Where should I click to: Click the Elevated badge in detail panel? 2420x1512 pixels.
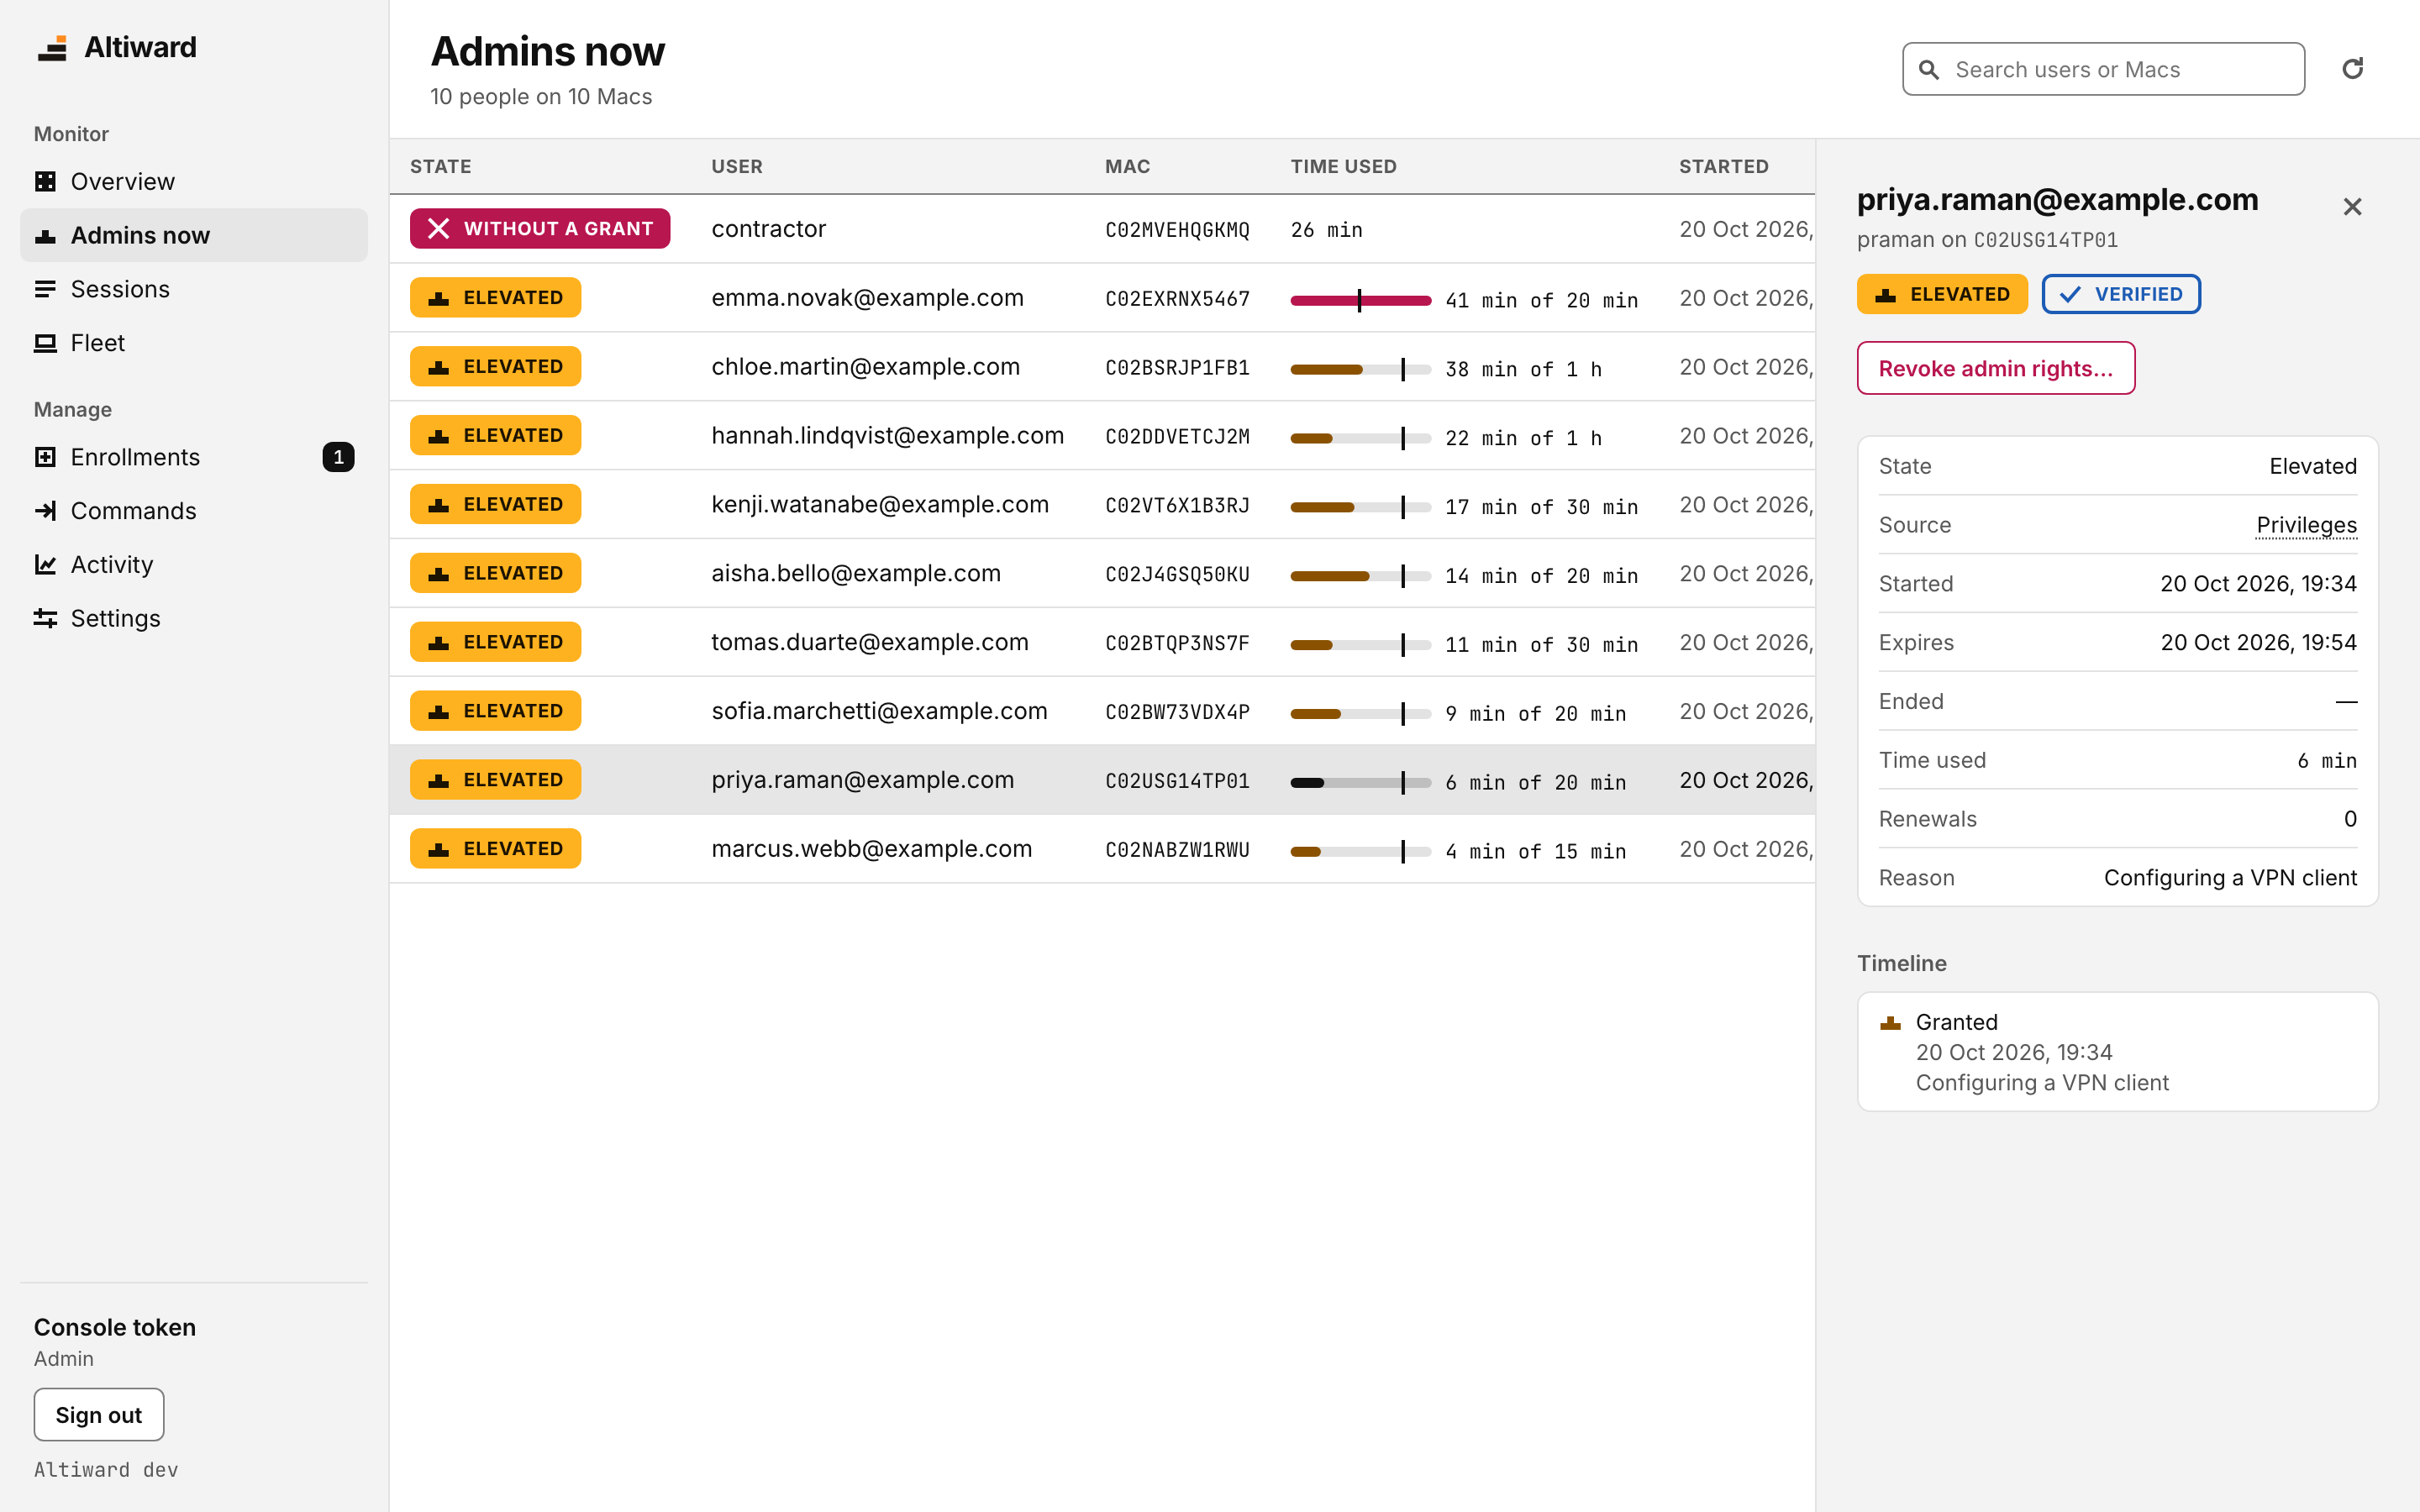pyautogui.click(x=1942, y=294)
